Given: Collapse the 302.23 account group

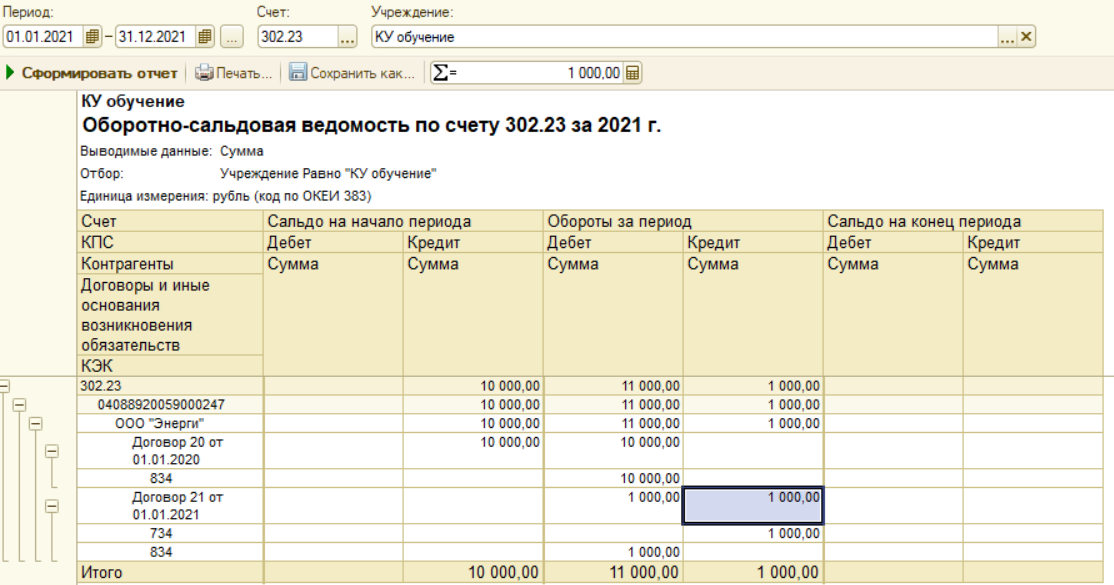Looking at the screenshot, I should pyautogui.click(x=5, y=385).
